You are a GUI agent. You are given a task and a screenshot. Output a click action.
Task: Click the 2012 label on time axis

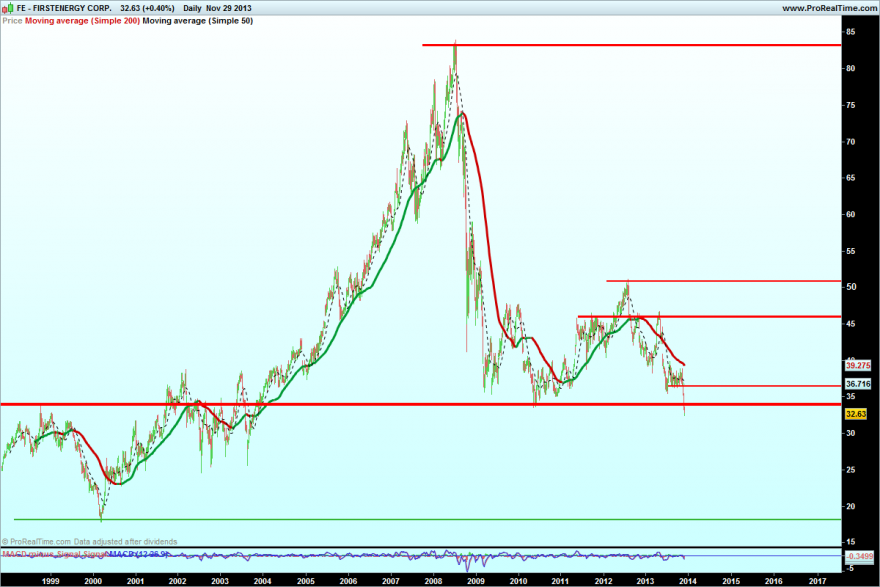pyautogui.click(x=603, y=581)
